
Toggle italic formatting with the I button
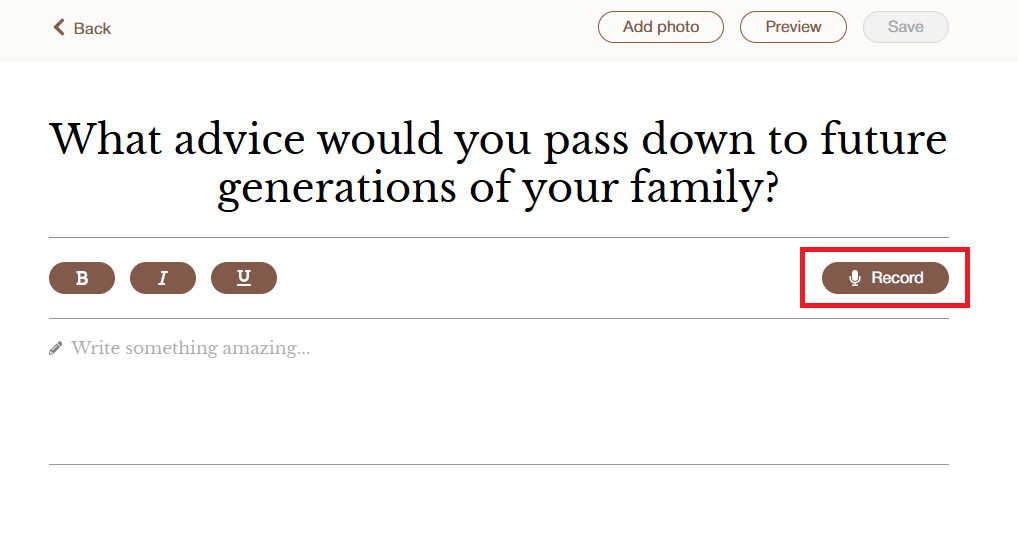point(163,278)
